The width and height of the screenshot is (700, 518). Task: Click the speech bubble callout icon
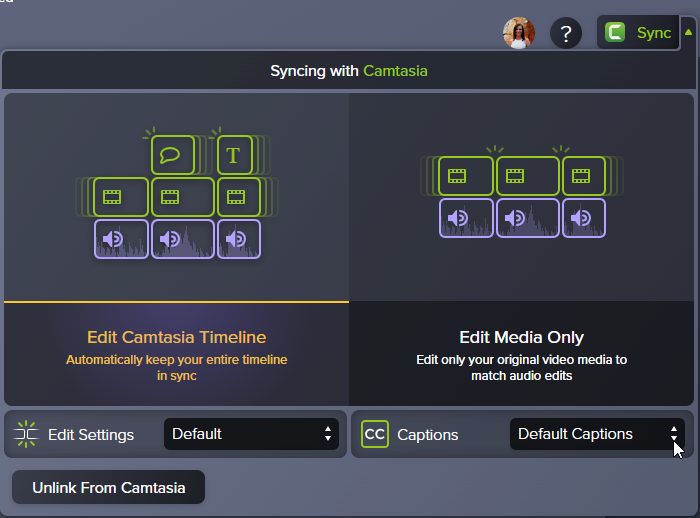[x=172, y=155]
